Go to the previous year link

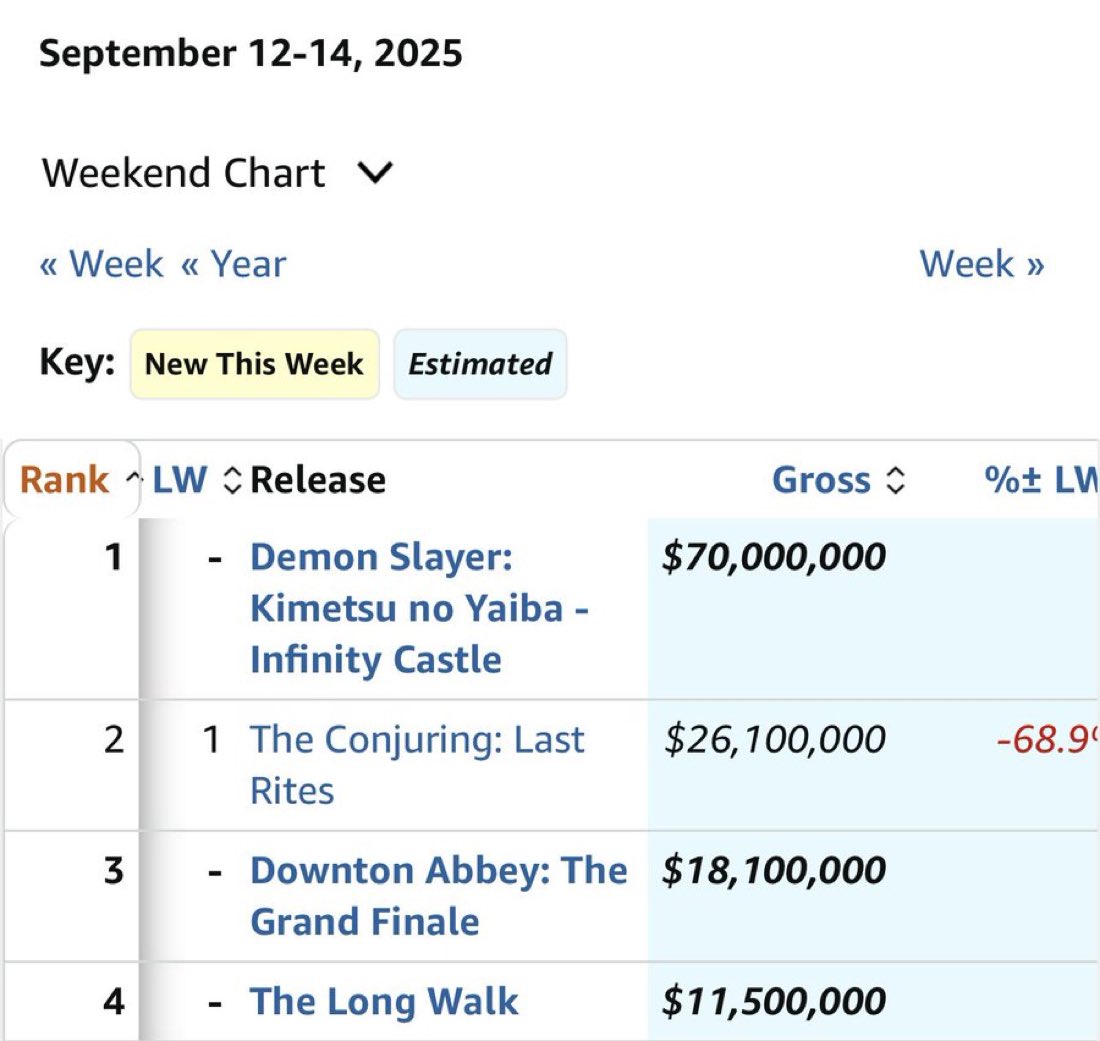[x=233, y=265]
